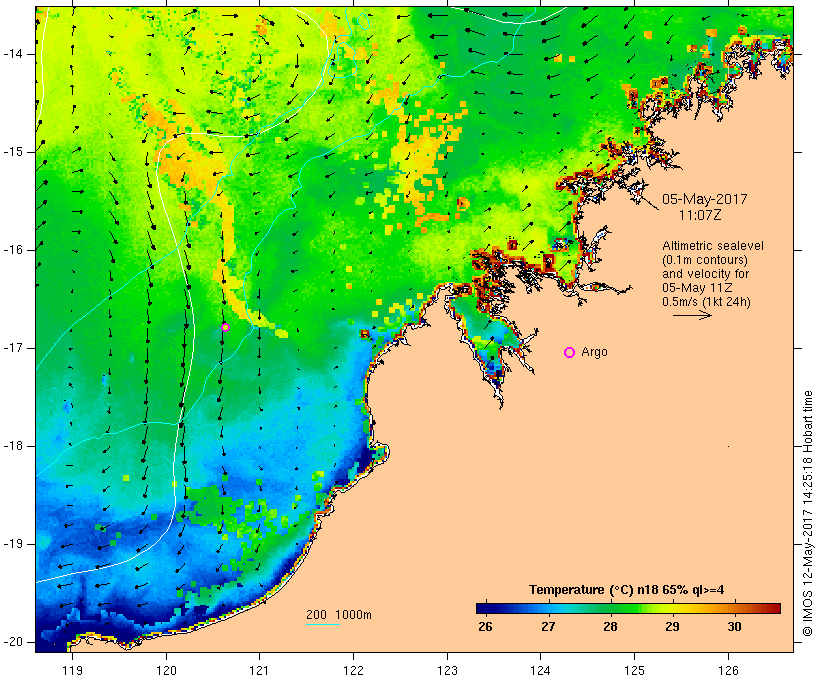Click the 'Temperature (°C) n18 65% ql>=4' title
This screenshot has height=680, width=820.
click(627, 590)
